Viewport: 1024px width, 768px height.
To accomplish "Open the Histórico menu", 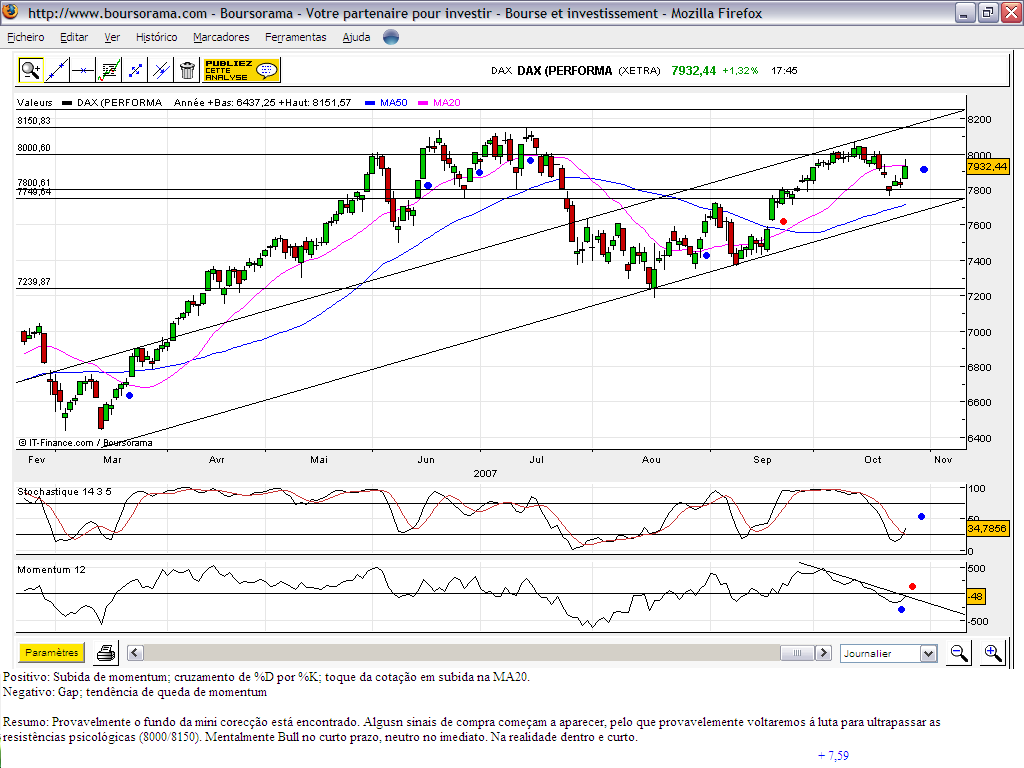I will [x=156, y=37].
